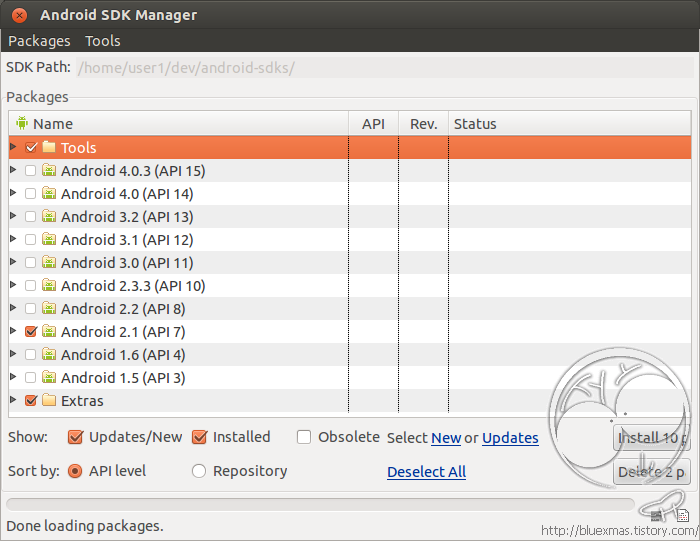This screenshot has height=541, width=700.
Task: Open the Tools menu
Action: tap(103, 41)
